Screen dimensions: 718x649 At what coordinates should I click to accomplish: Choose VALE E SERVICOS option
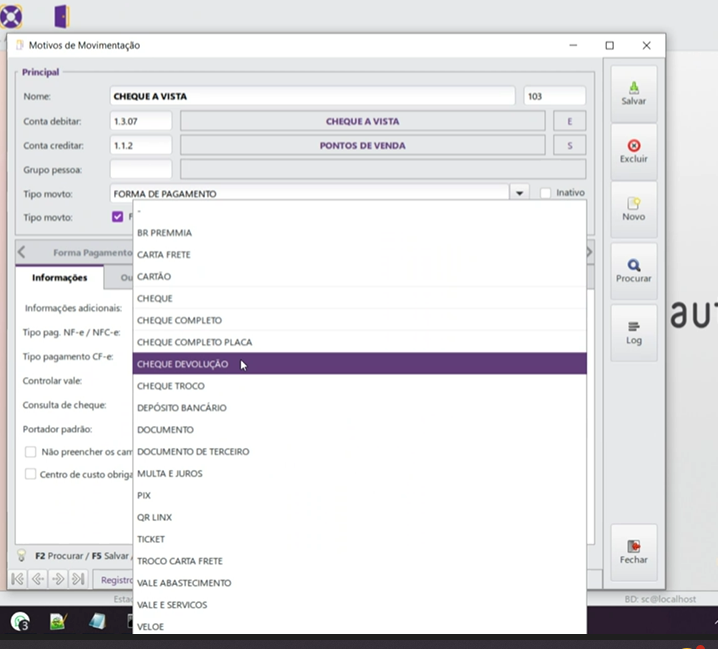pos(359,605)
